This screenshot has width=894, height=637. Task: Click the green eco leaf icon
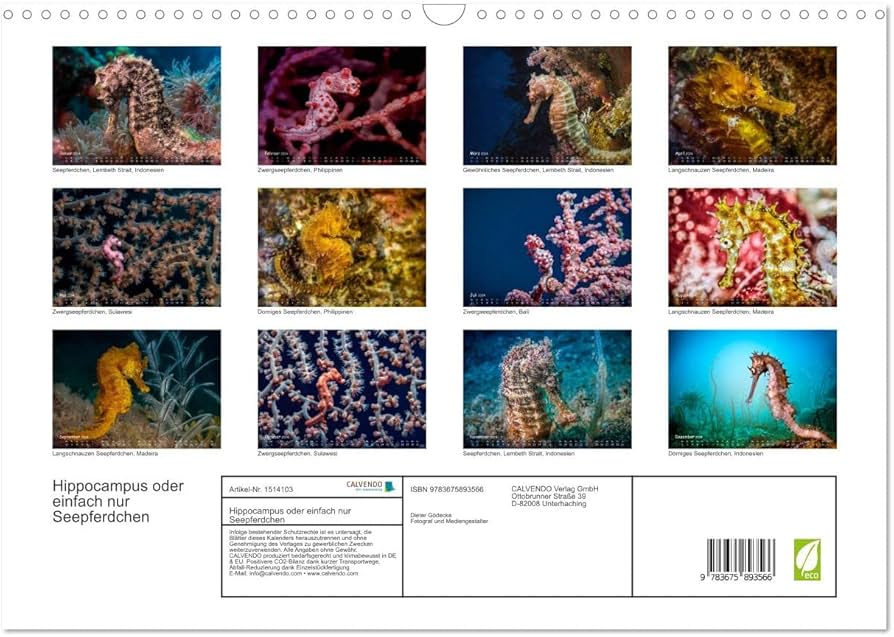(x=807, y=560)
